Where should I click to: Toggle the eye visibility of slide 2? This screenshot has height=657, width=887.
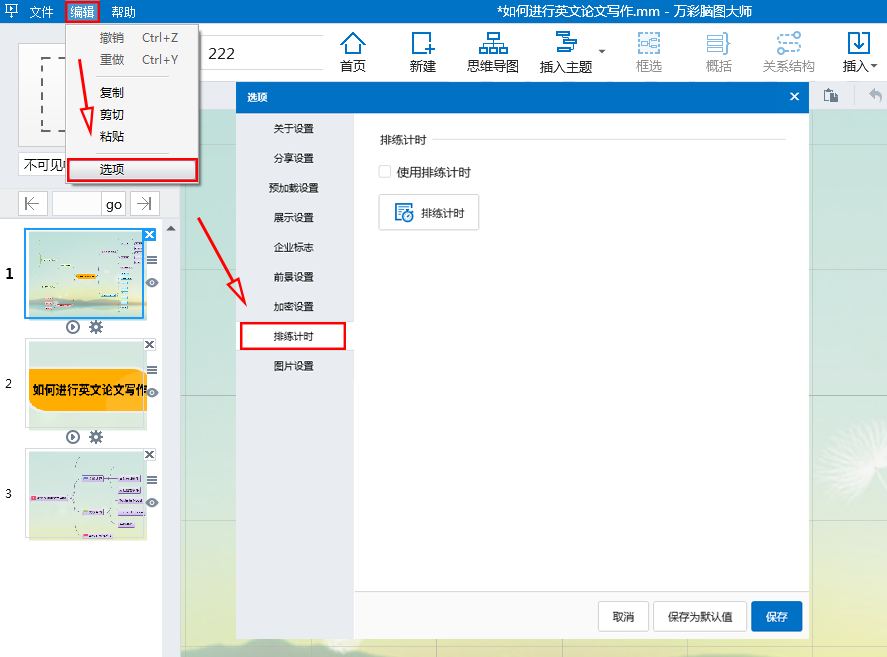tap(152, 393)
